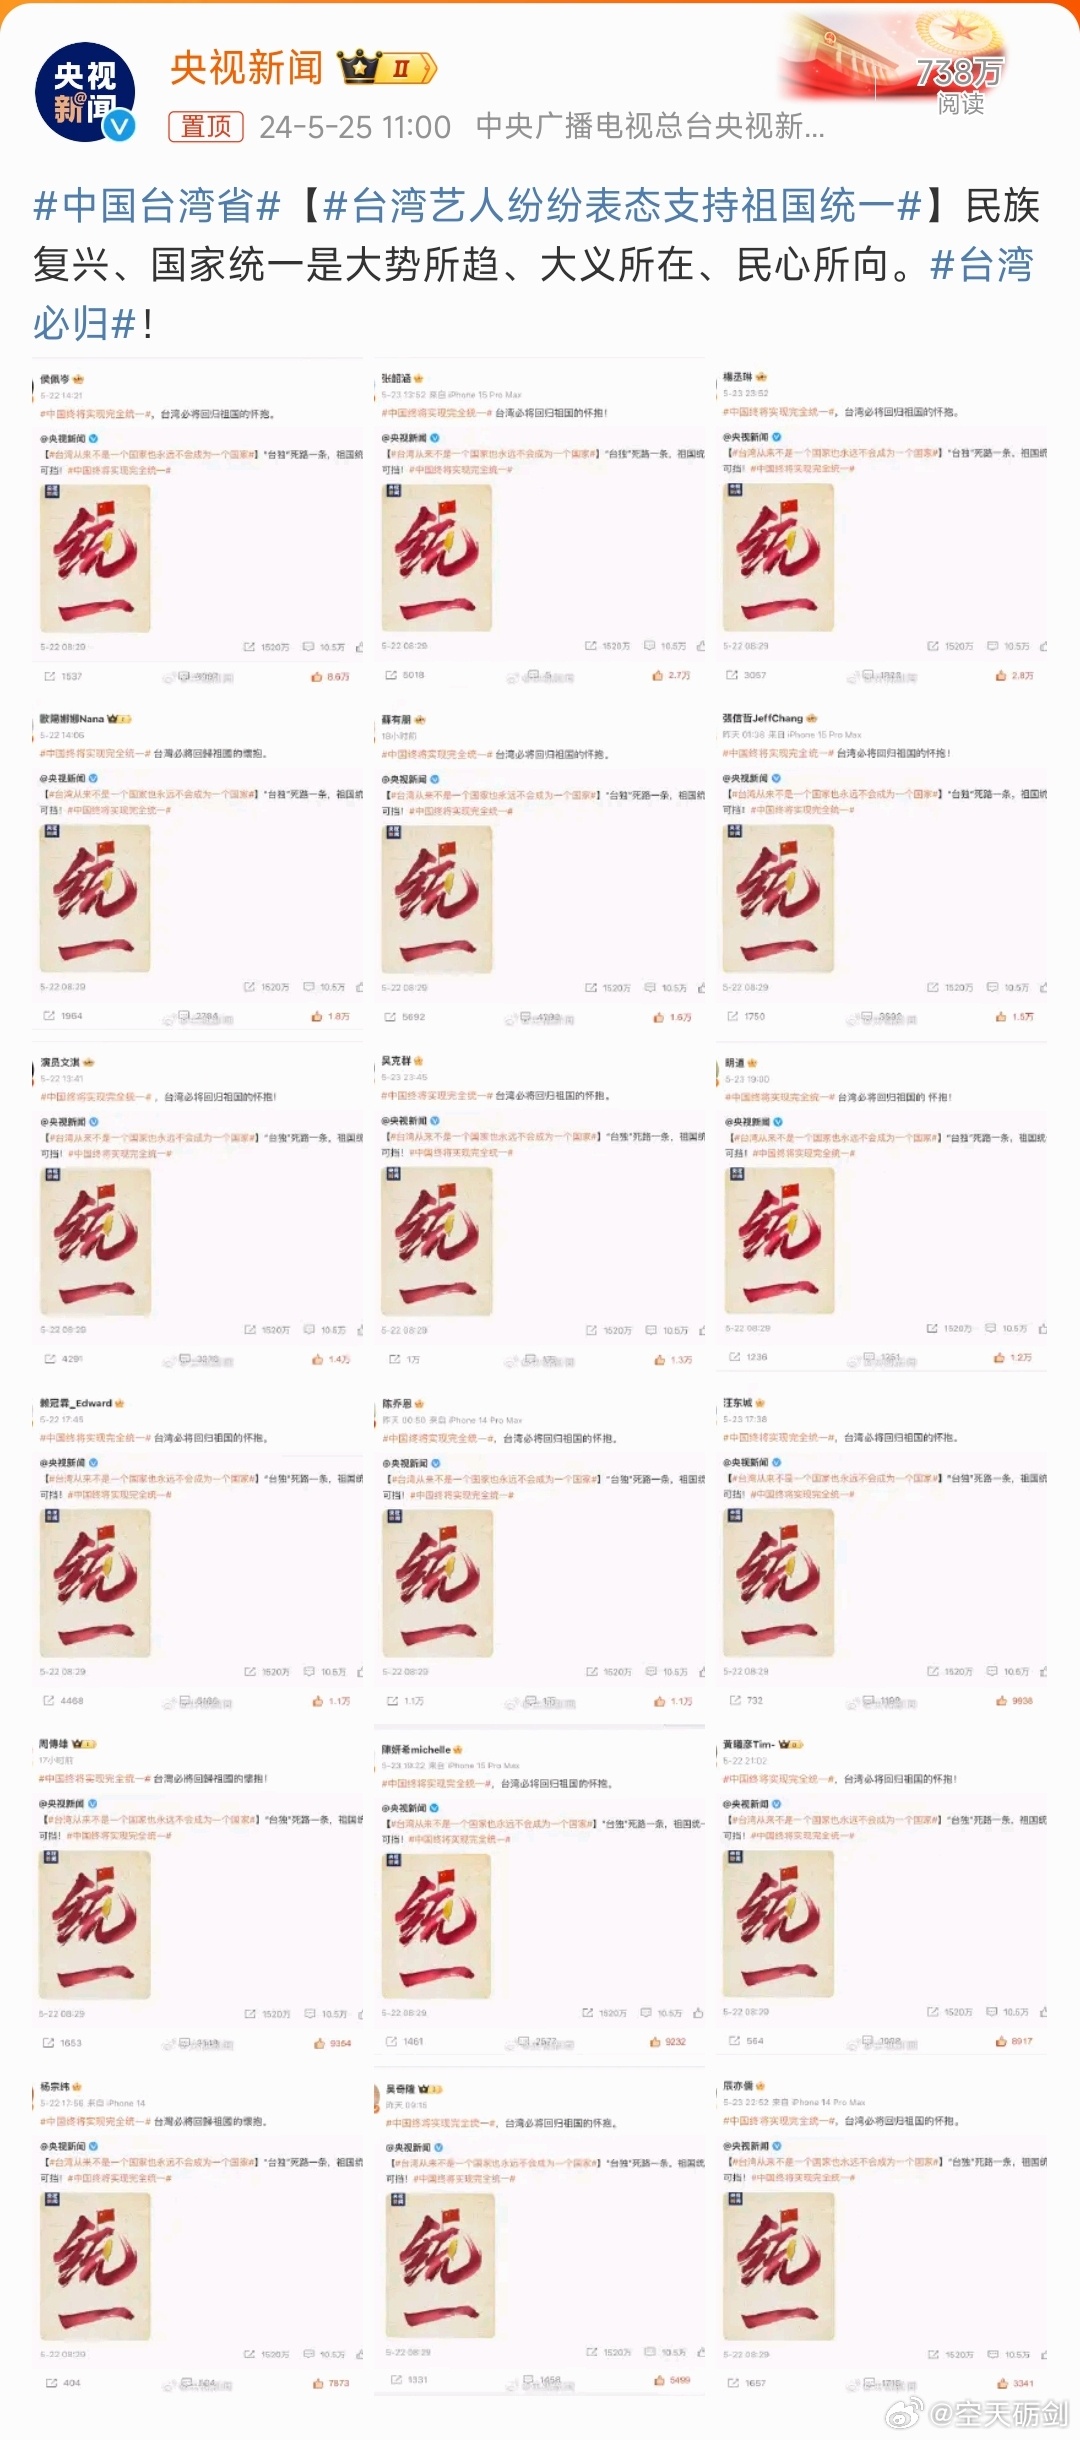Image resolution: width=1080 pixels, height=2440 pixels.
Task: Open the 苏有朋 repost screenshot thumbnail
Action: point(540,868)
